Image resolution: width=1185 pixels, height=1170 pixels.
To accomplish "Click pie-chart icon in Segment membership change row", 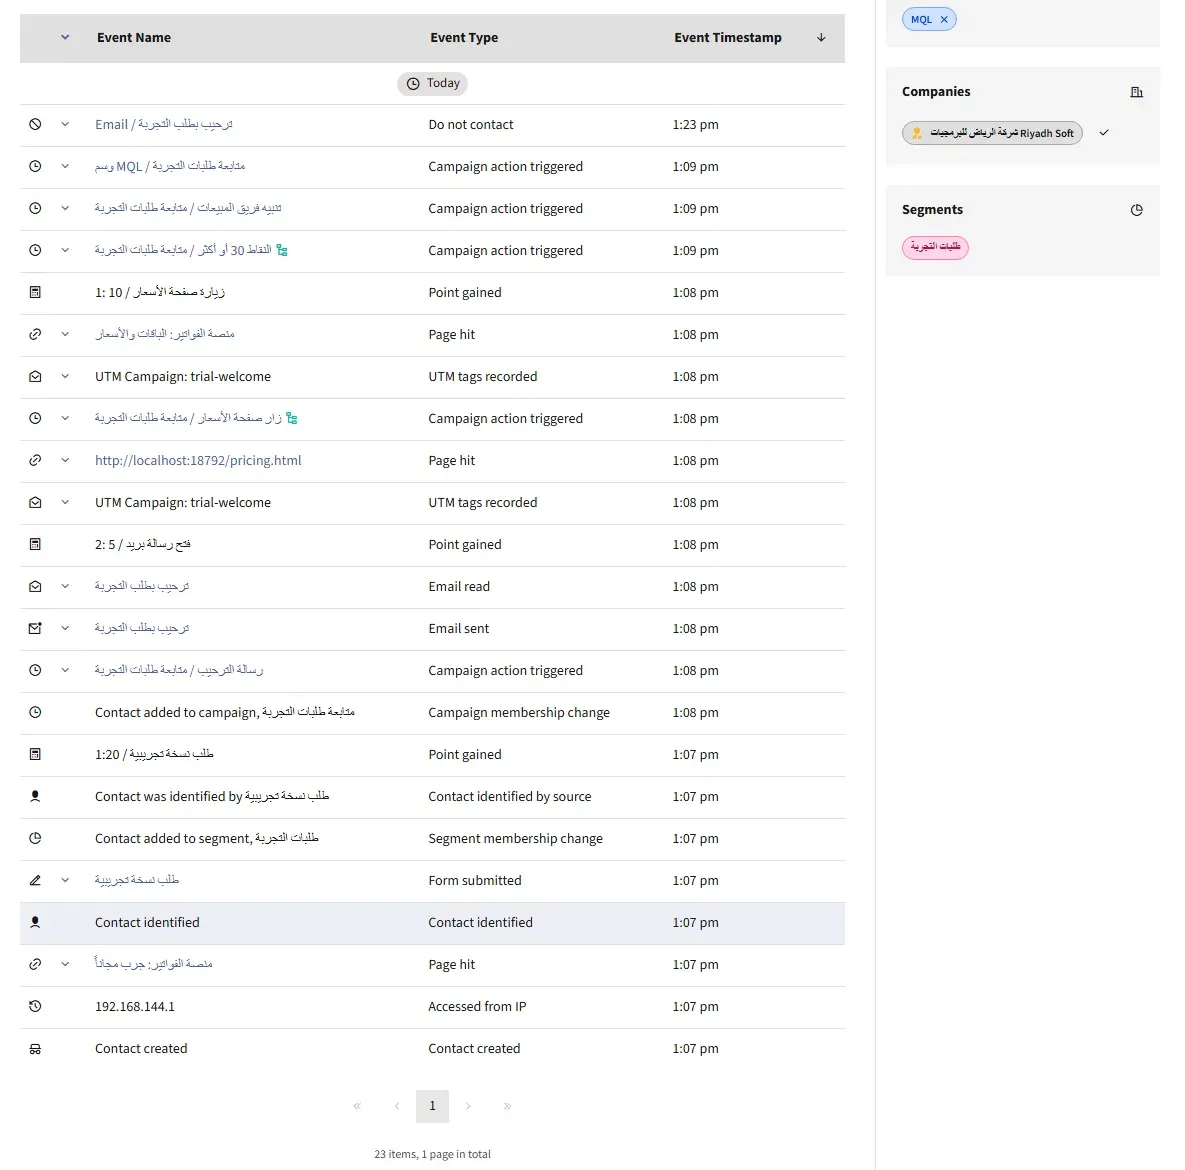I will (35, 838).
